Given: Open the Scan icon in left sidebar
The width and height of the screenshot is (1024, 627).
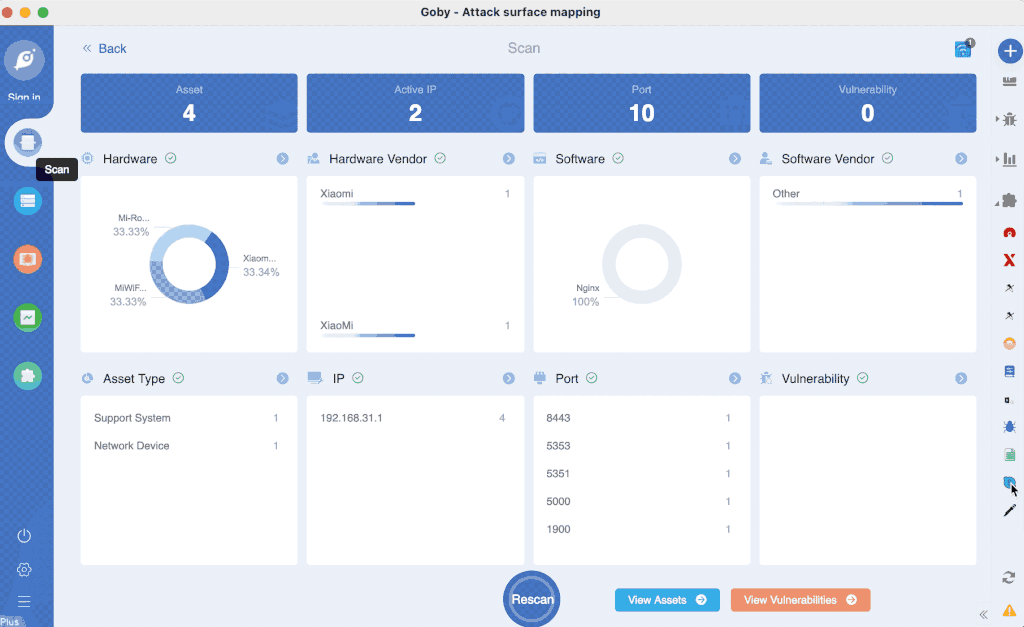Looking at the screenshot, I should tap(27, 143).
